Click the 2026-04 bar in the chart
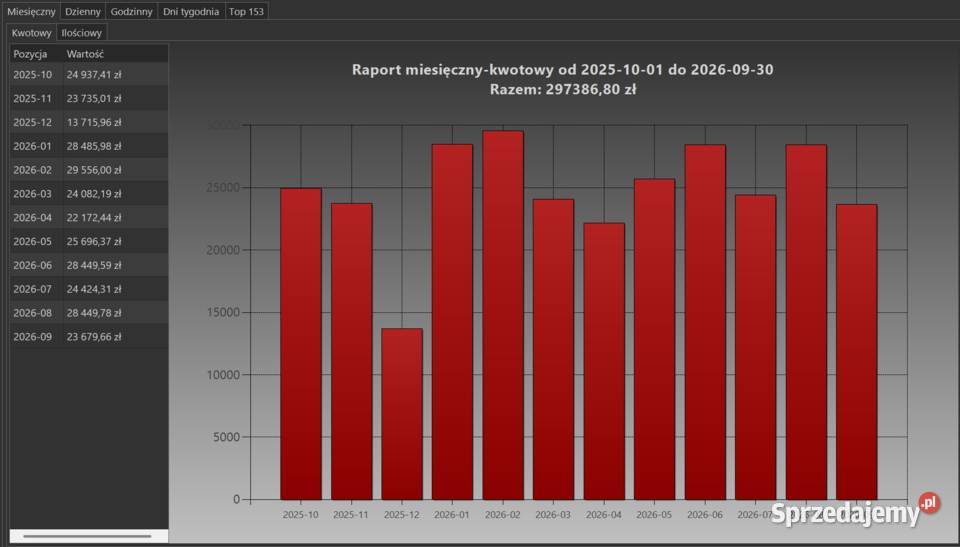The image size is (960, 547). (604, 361)
